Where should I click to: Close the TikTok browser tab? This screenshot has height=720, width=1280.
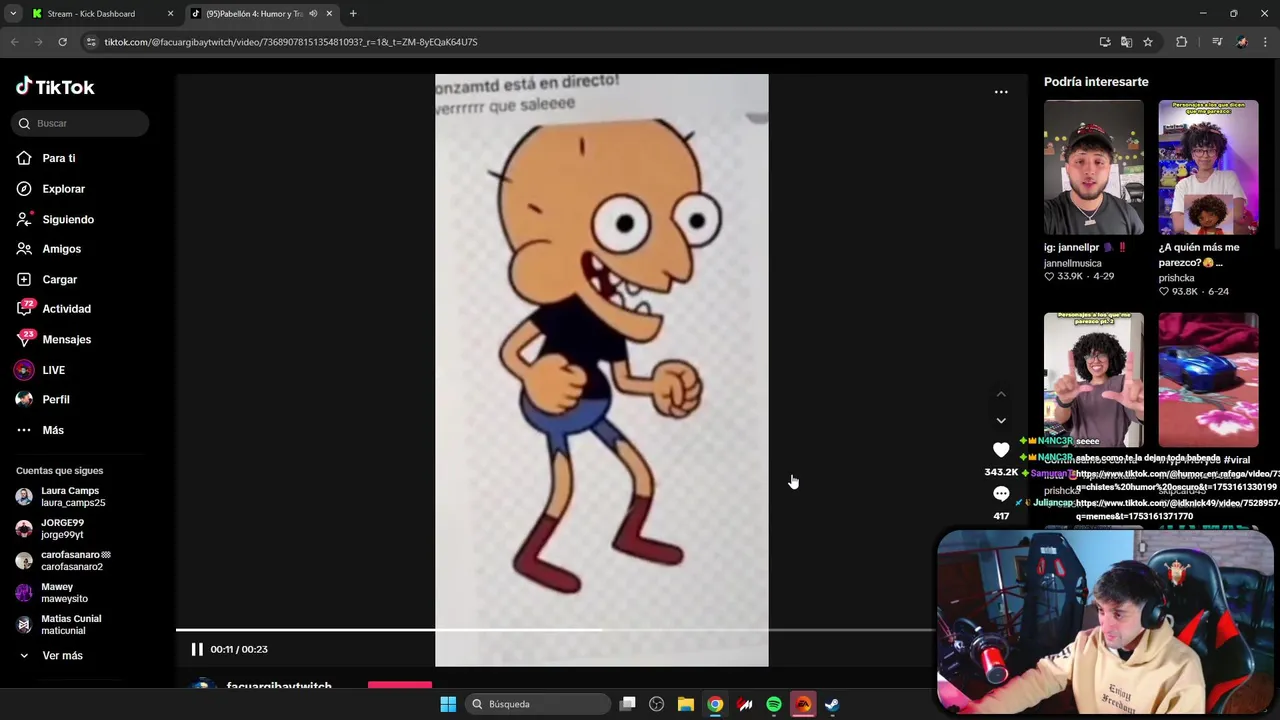(x=329, y=14)
